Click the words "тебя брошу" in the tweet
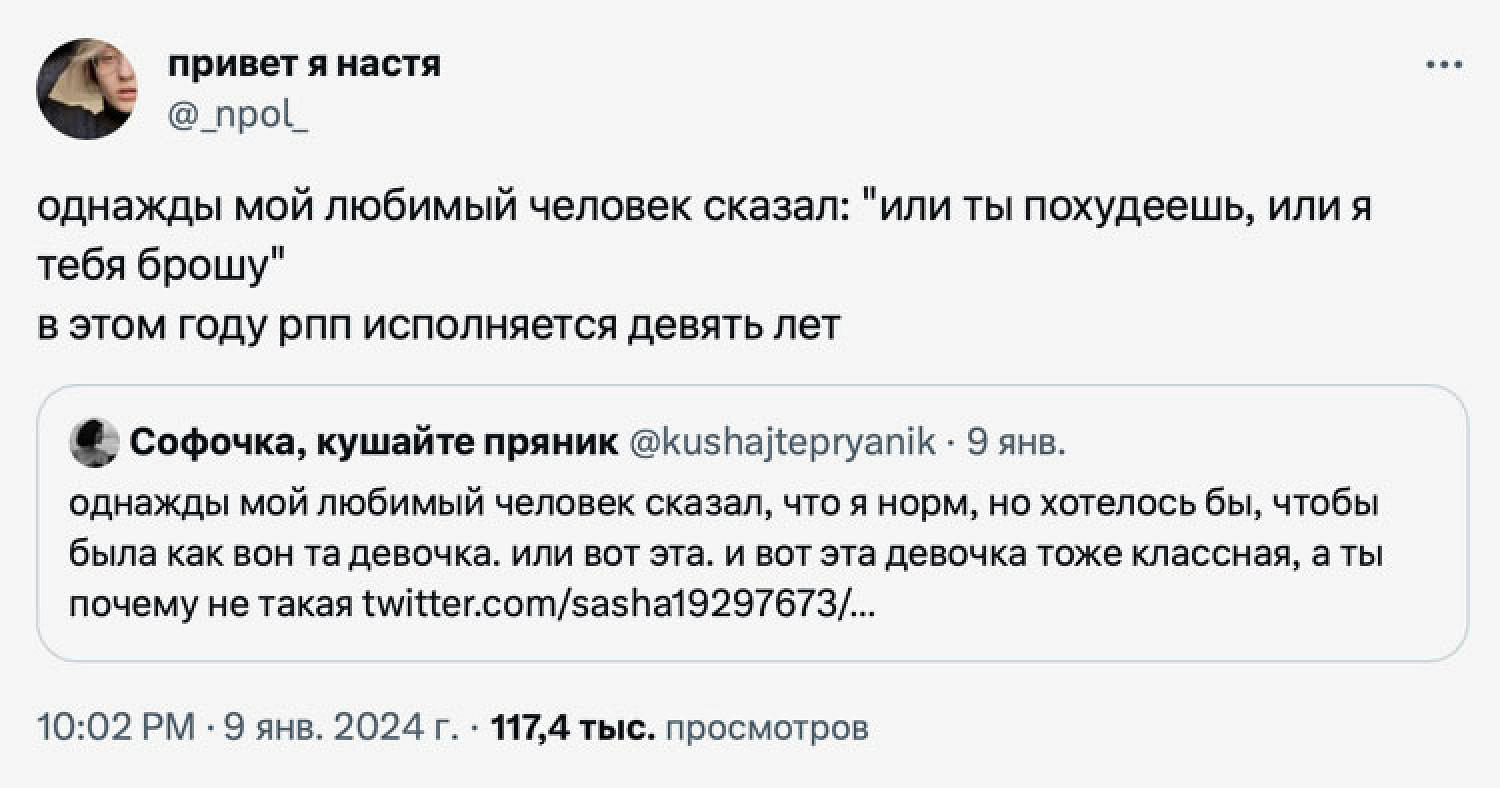This screenshot has height=788, width=1500. (x=160, y=267)
